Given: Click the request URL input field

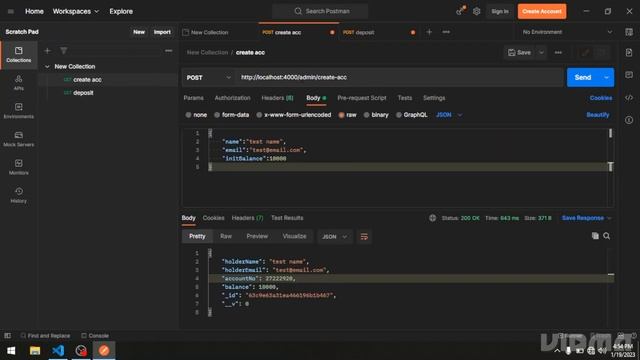Looking at the screenshot, I should pyautogui.click(x=400, y=78).
